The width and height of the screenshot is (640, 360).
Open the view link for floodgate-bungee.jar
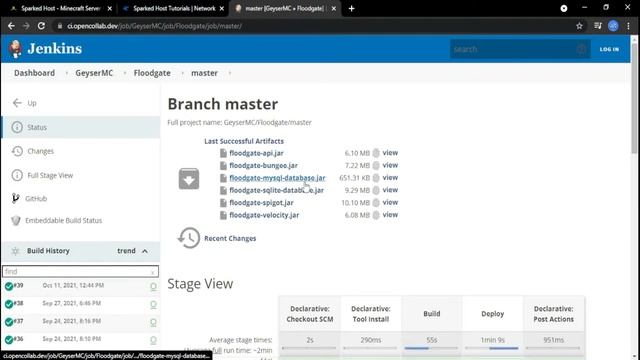(390, 165)
